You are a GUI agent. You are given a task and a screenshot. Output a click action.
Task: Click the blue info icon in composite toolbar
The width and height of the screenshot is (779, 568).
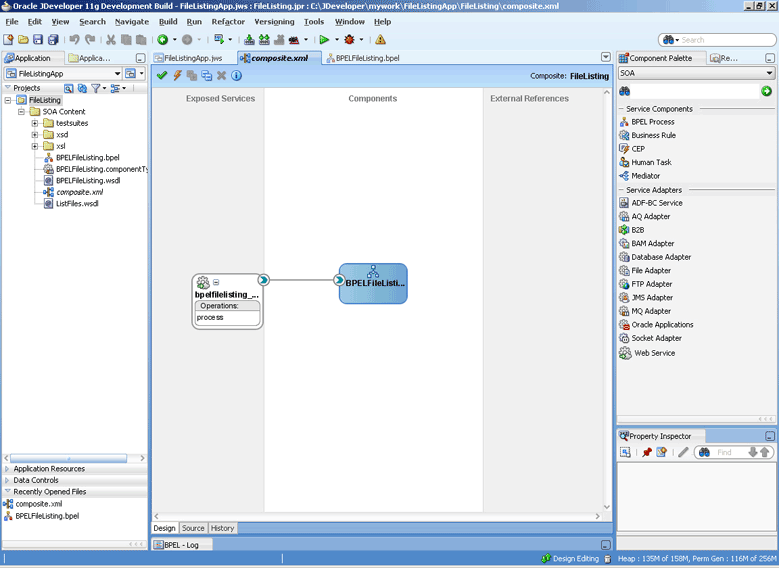tap(237, 76)
